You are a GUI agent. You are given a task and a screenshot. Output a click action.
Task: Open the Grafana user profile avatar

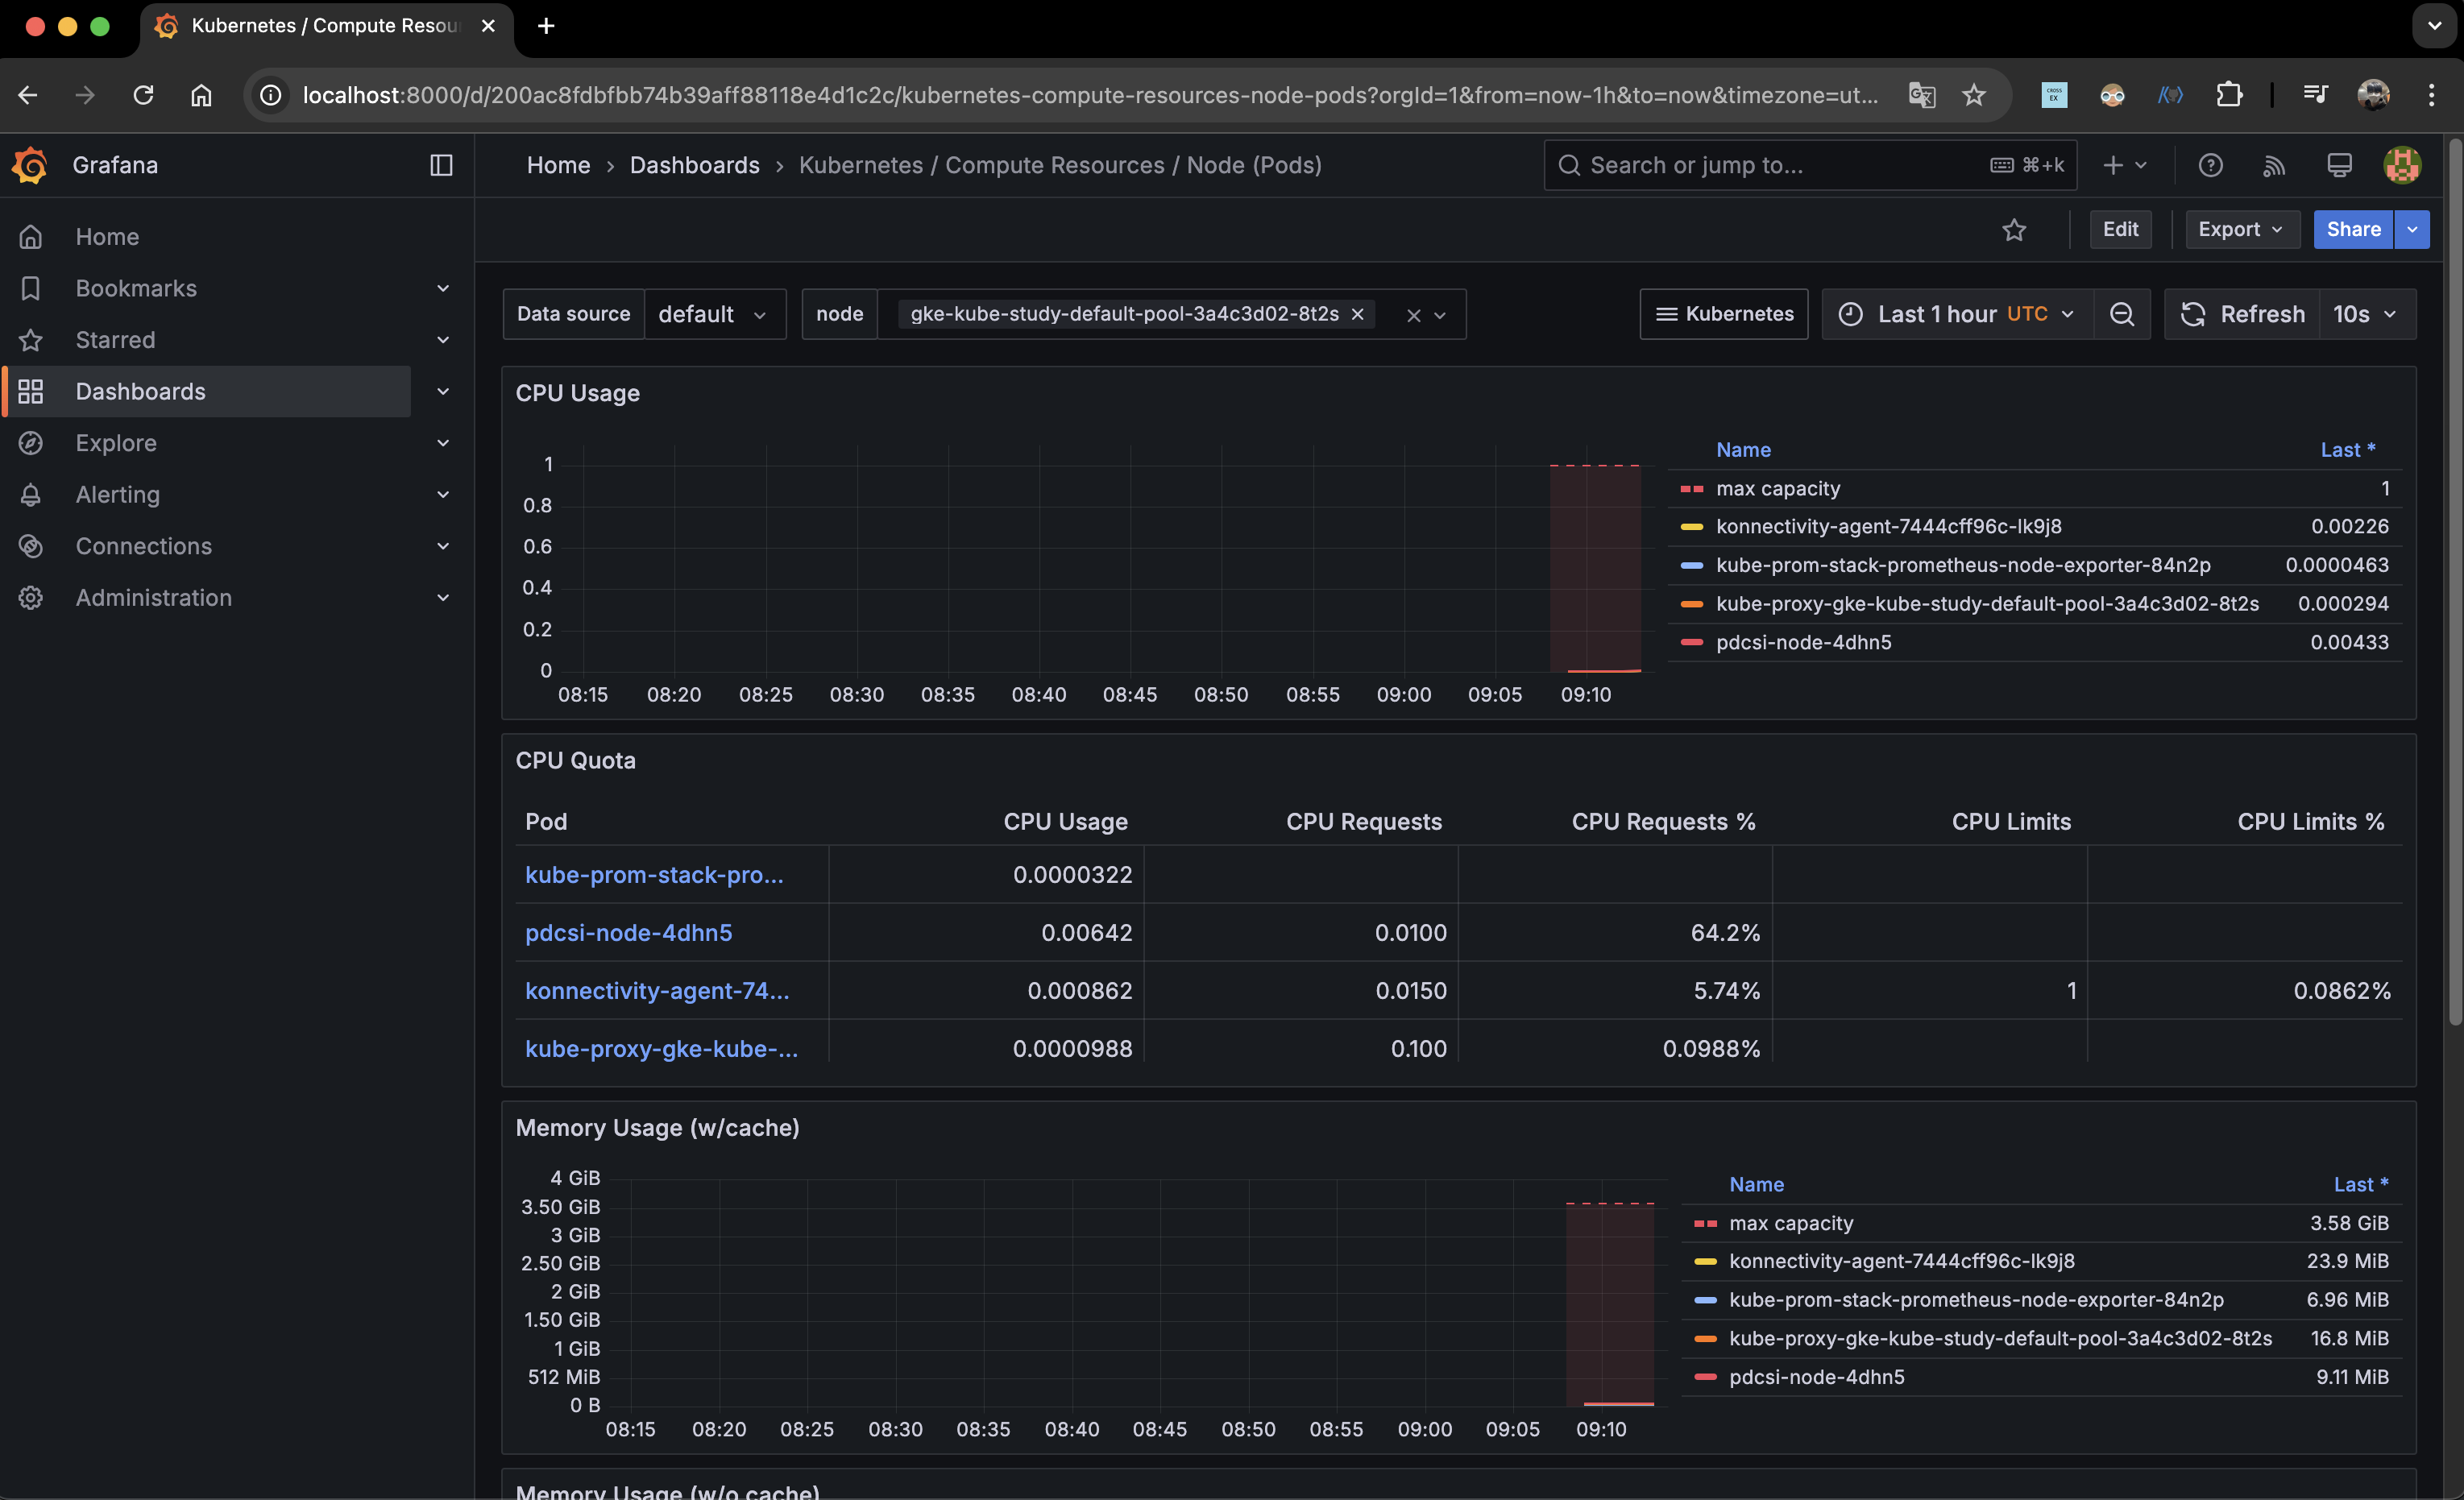(2402, 165)
